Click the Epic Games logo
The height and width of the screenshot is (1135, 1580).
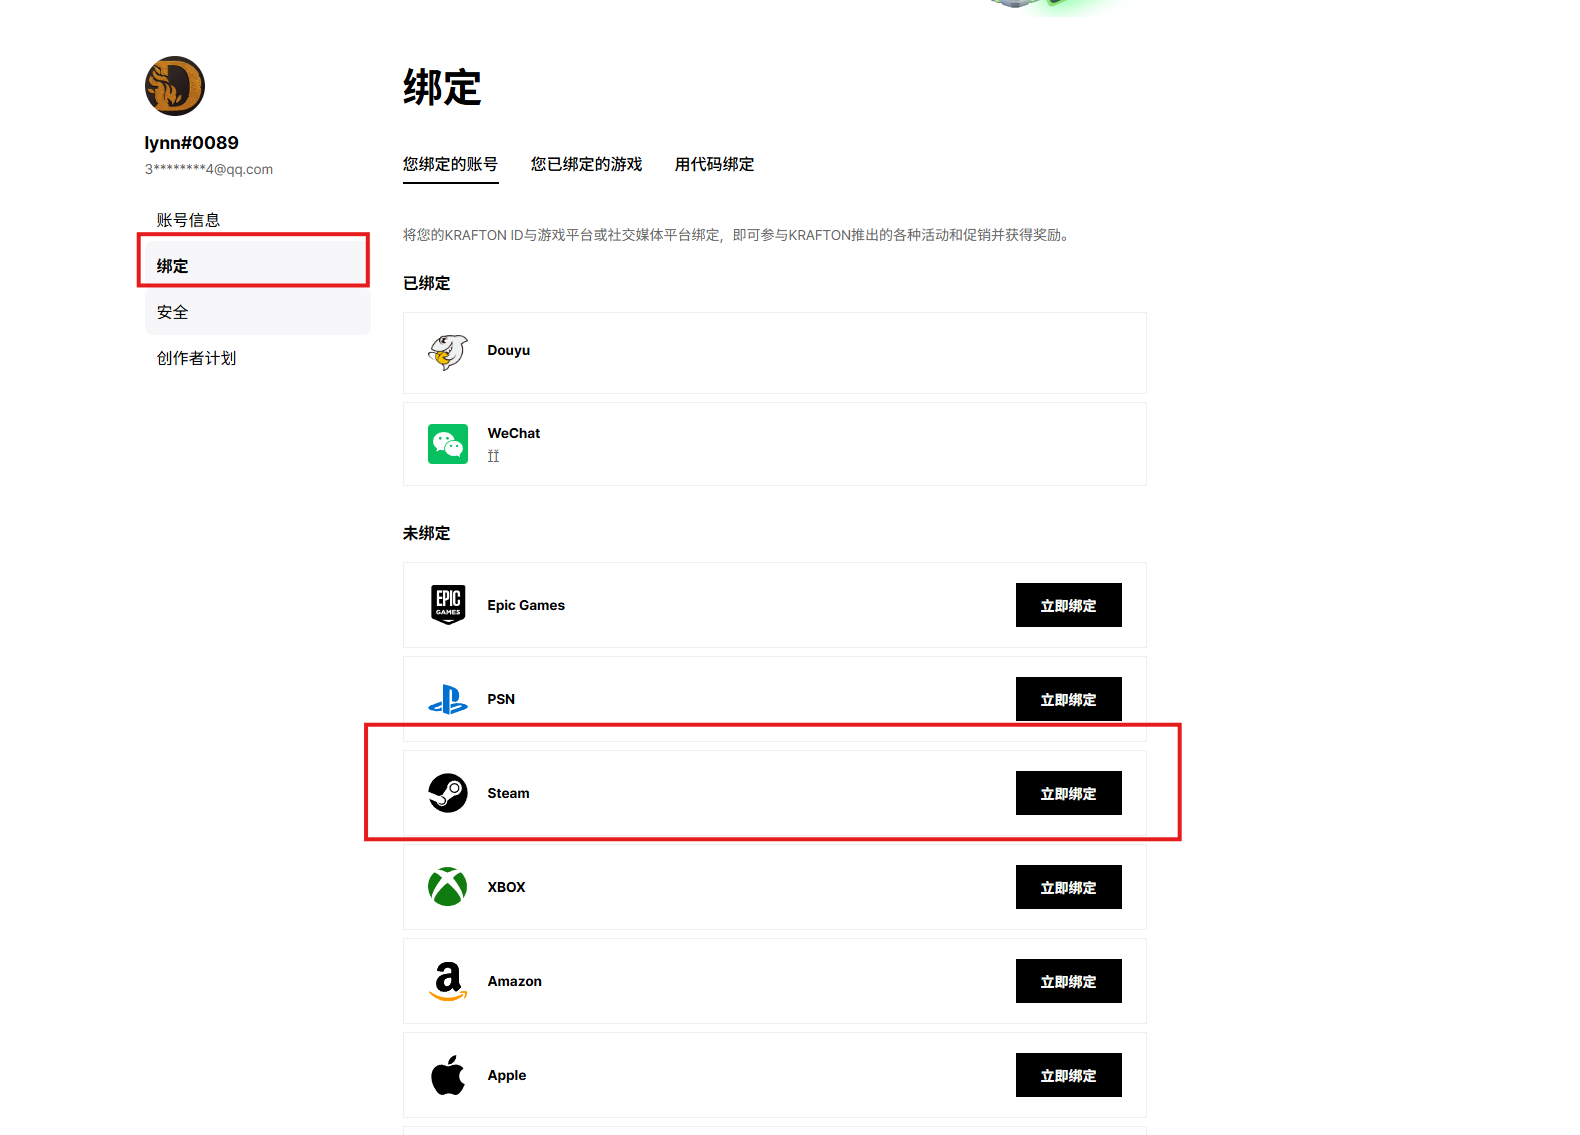tap(448, 605)
